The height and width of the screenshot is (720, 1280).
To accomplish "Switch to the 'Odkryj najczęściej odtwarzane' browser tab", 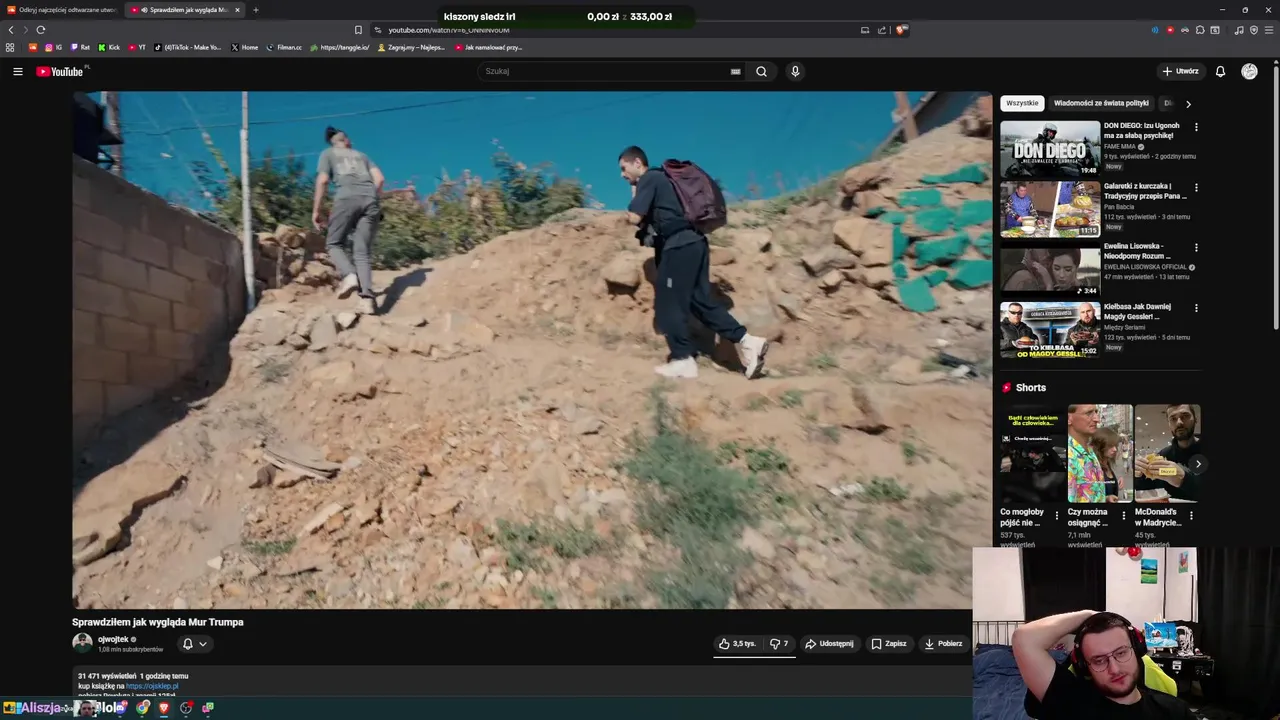I will tap(62, 10).
